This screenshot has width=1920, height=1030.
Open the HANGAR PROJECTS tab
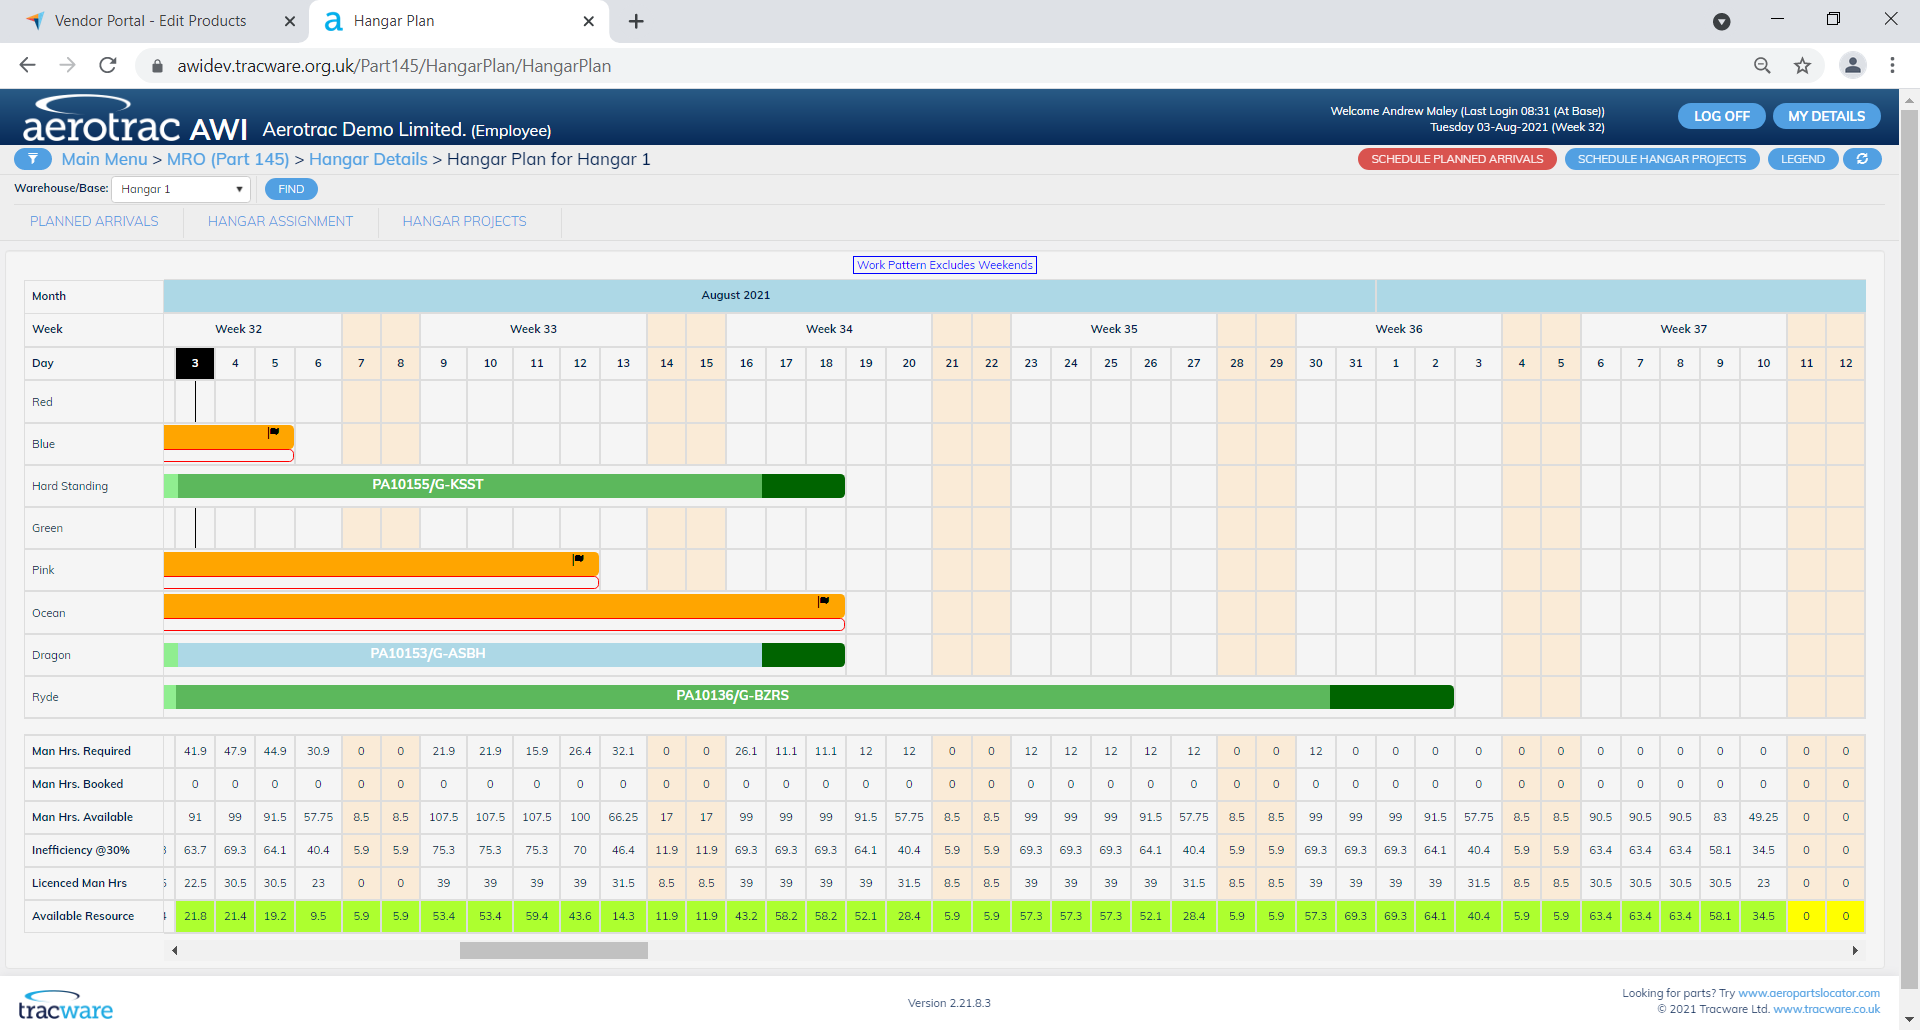tap(464, 221)
